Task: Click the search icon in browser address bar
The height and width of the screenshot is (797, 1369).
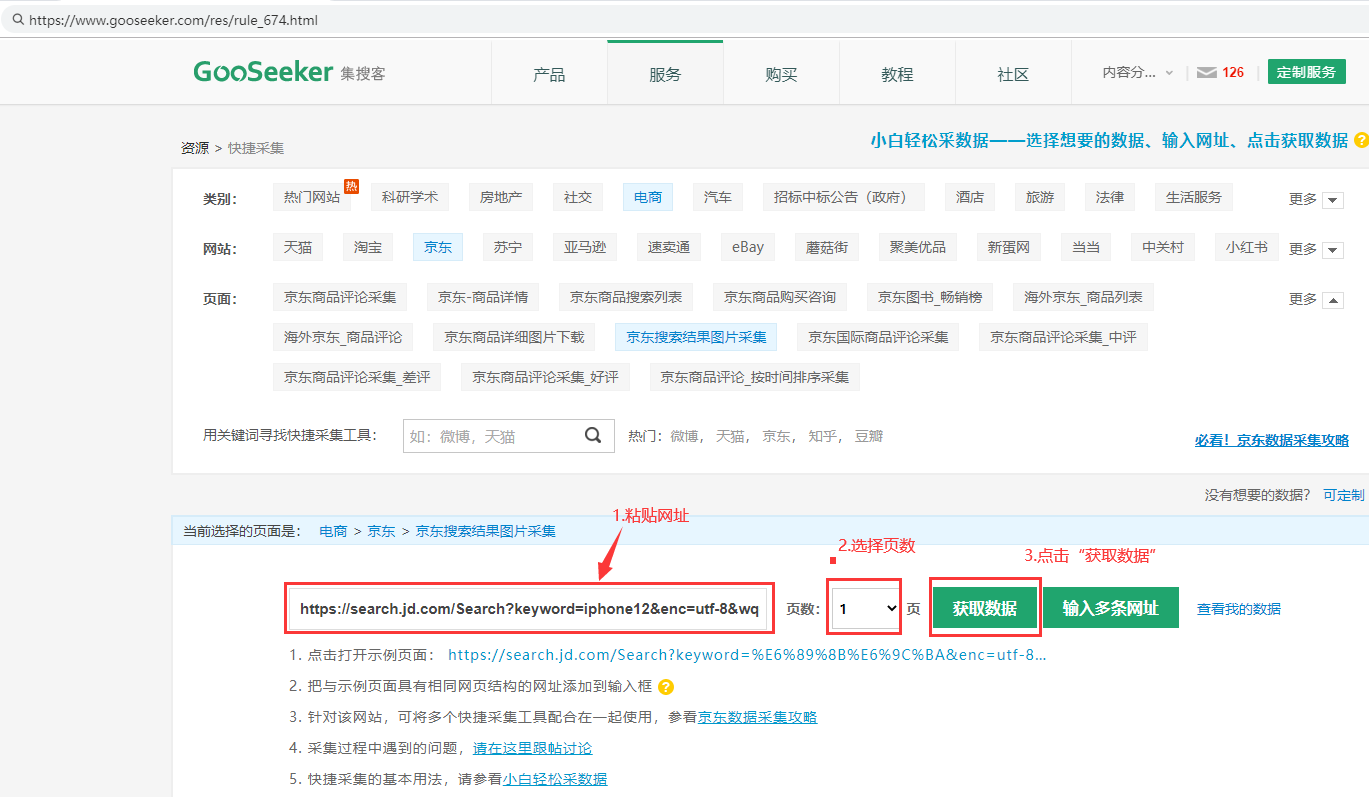Action: click(x=18, y=19)
